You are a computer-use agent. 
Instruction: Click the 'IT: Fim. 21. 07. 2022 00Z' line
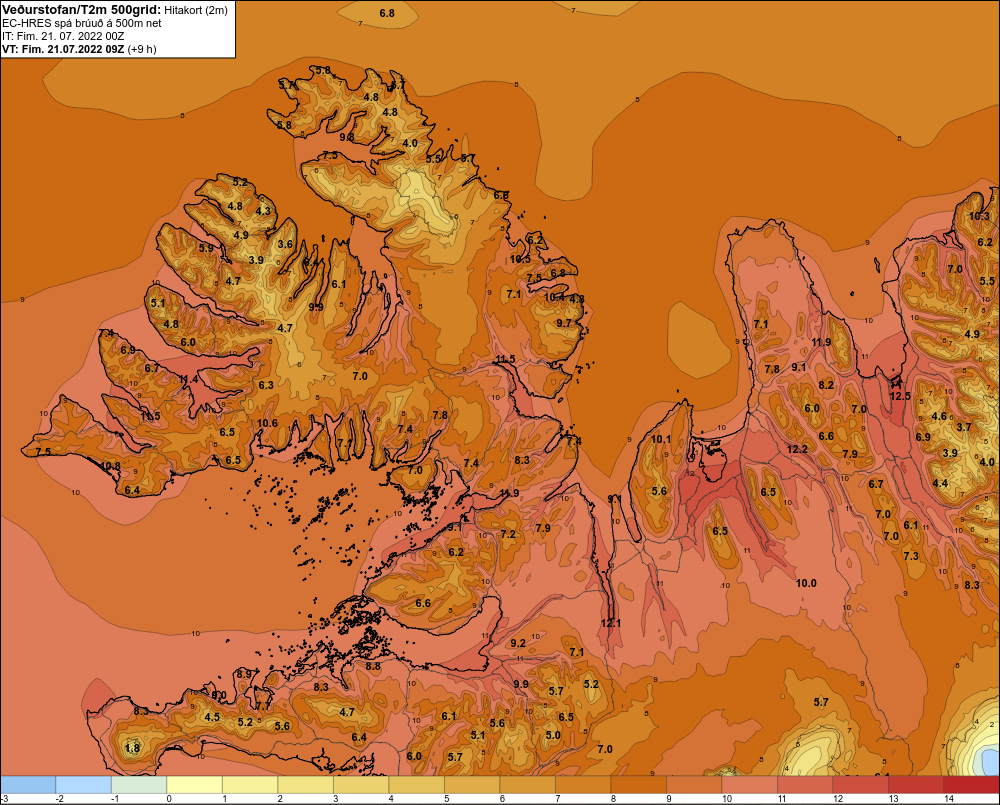(63, 36)
